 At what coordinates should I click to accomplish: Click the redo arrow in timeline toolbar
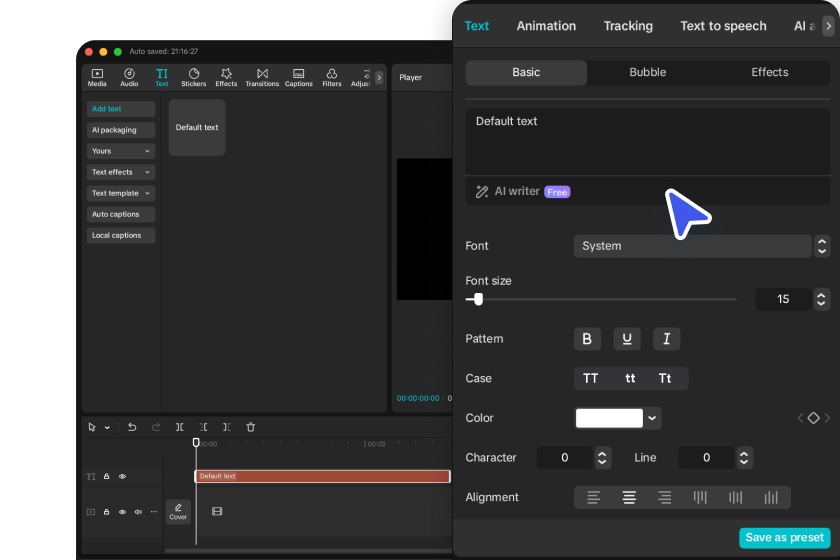pyautogui.click(x=156, y=427)
